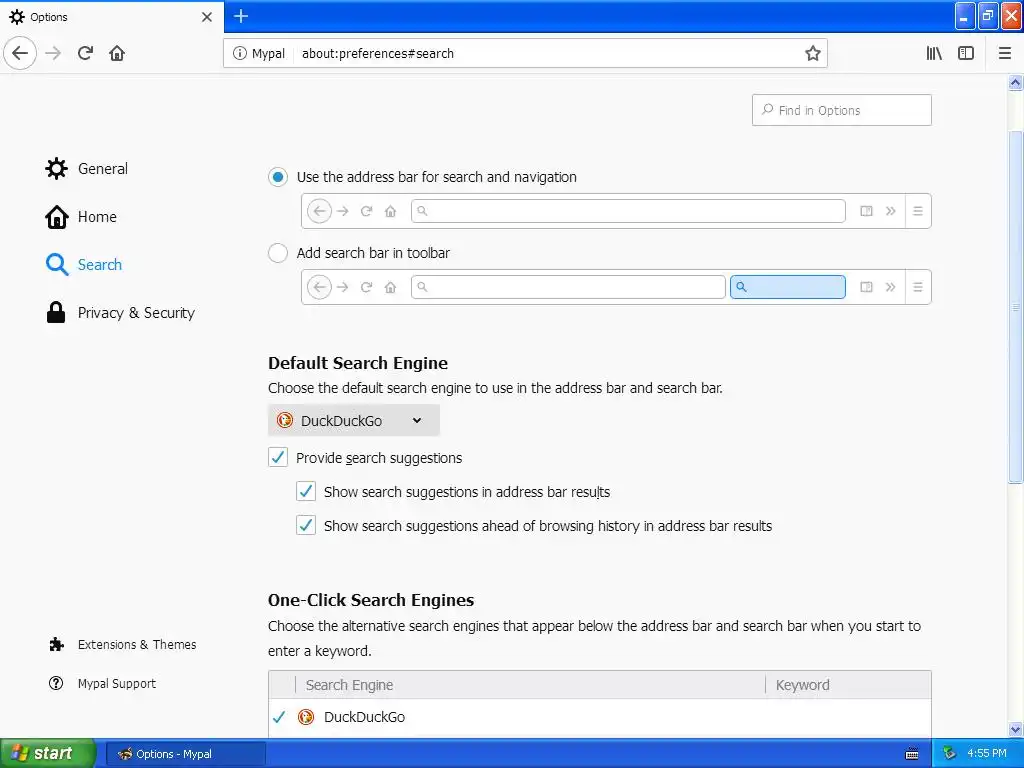Bookmark this page with the star icon
The height and width of the screenshot is (768, 1024).
(812, 53)
